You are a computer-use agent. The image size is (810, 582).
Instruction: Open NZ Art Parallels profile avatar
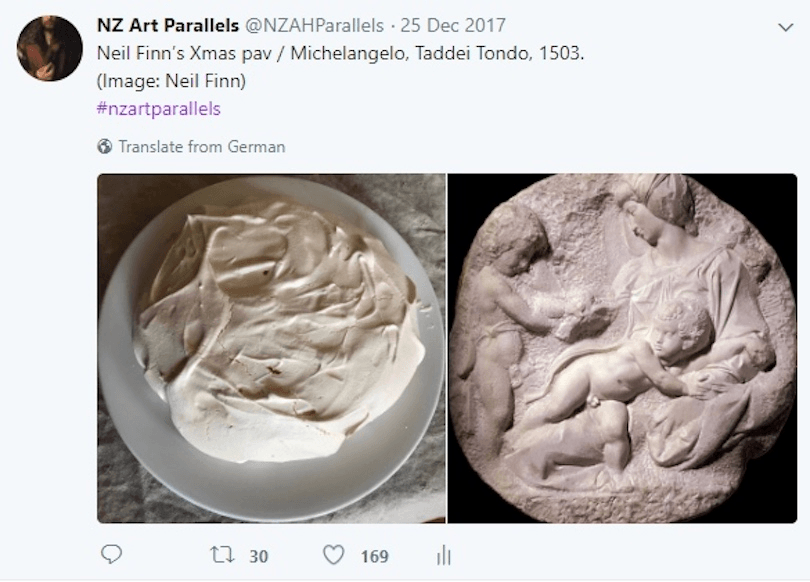(49, 49)
